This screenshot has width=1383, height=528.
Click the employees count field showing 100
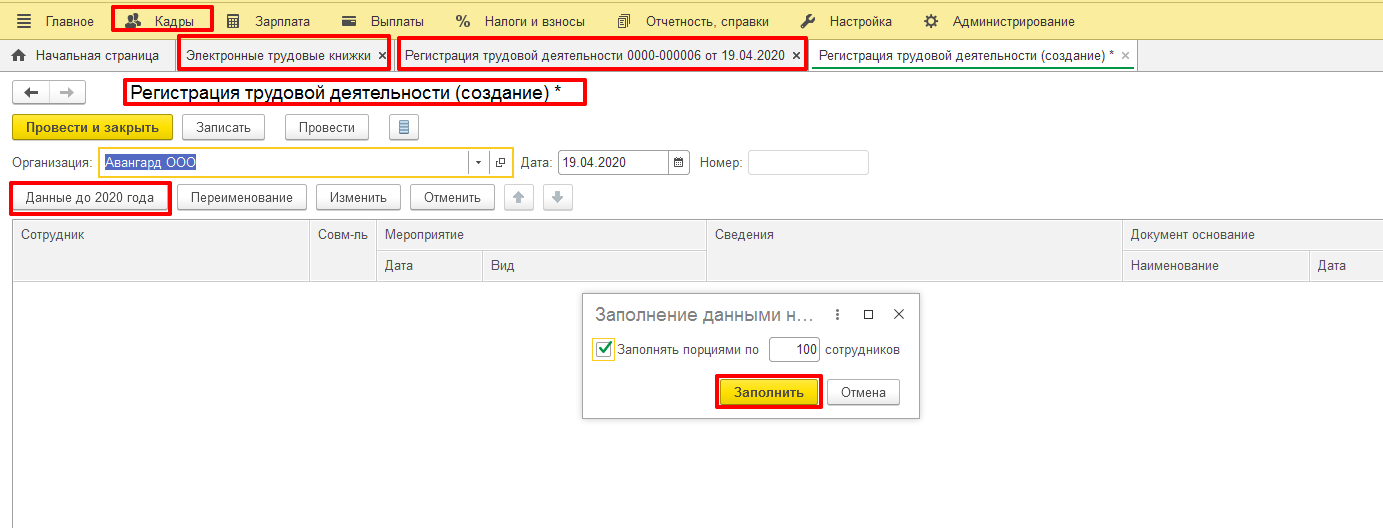tap(794, 350)
